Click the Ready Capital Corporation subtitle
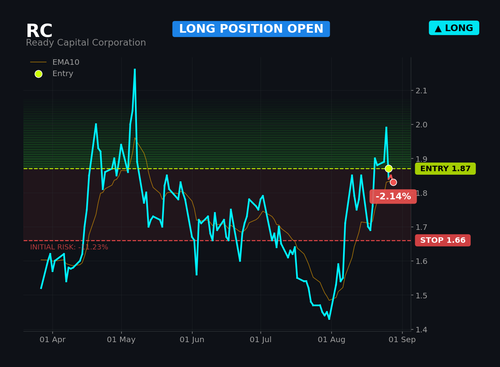The width and height of the screenshot is (500, 367). pos(86,43)
